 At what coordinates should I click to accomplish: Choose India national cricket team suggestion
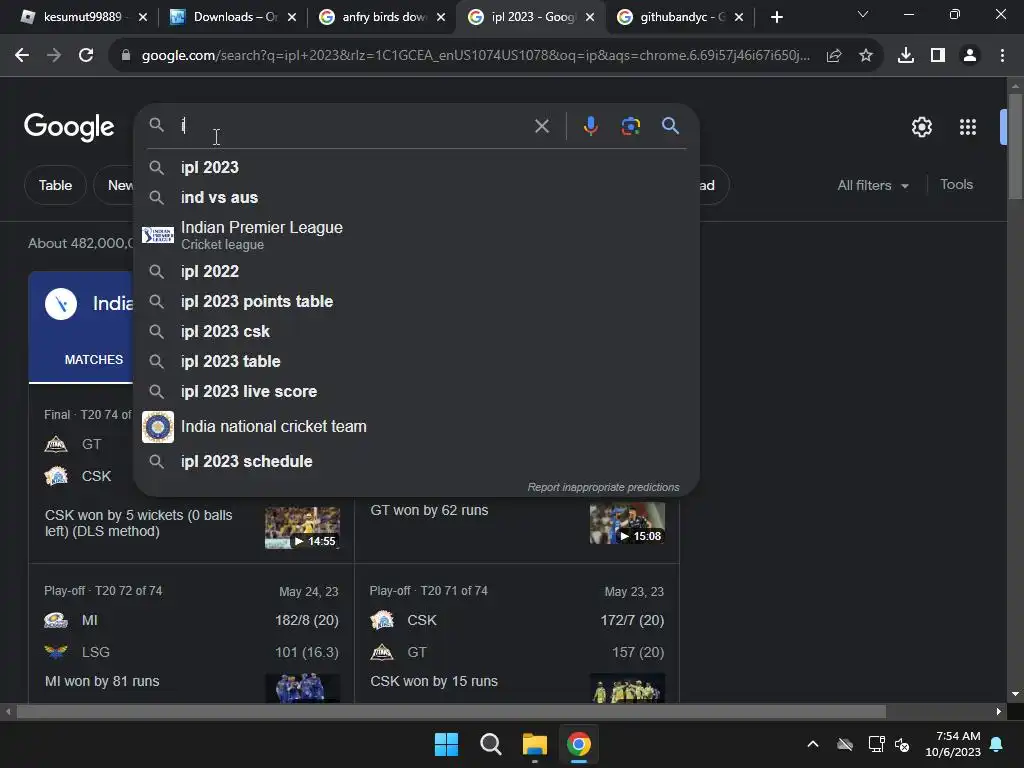click(x=416, y=426)
